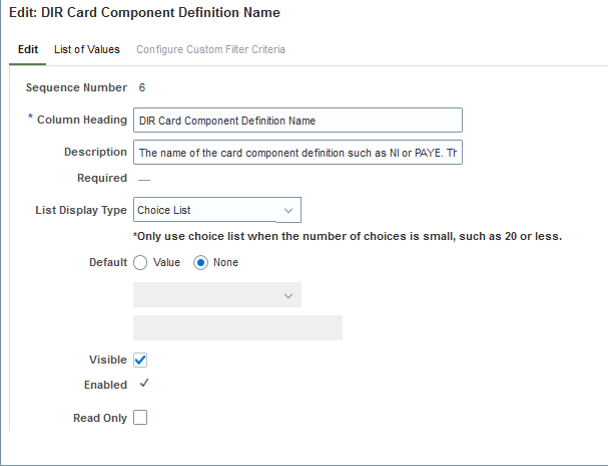Screen dimensions: 608x466
Task: Uncheck the Visible checkbox
Action: click(x=140, y=359)
